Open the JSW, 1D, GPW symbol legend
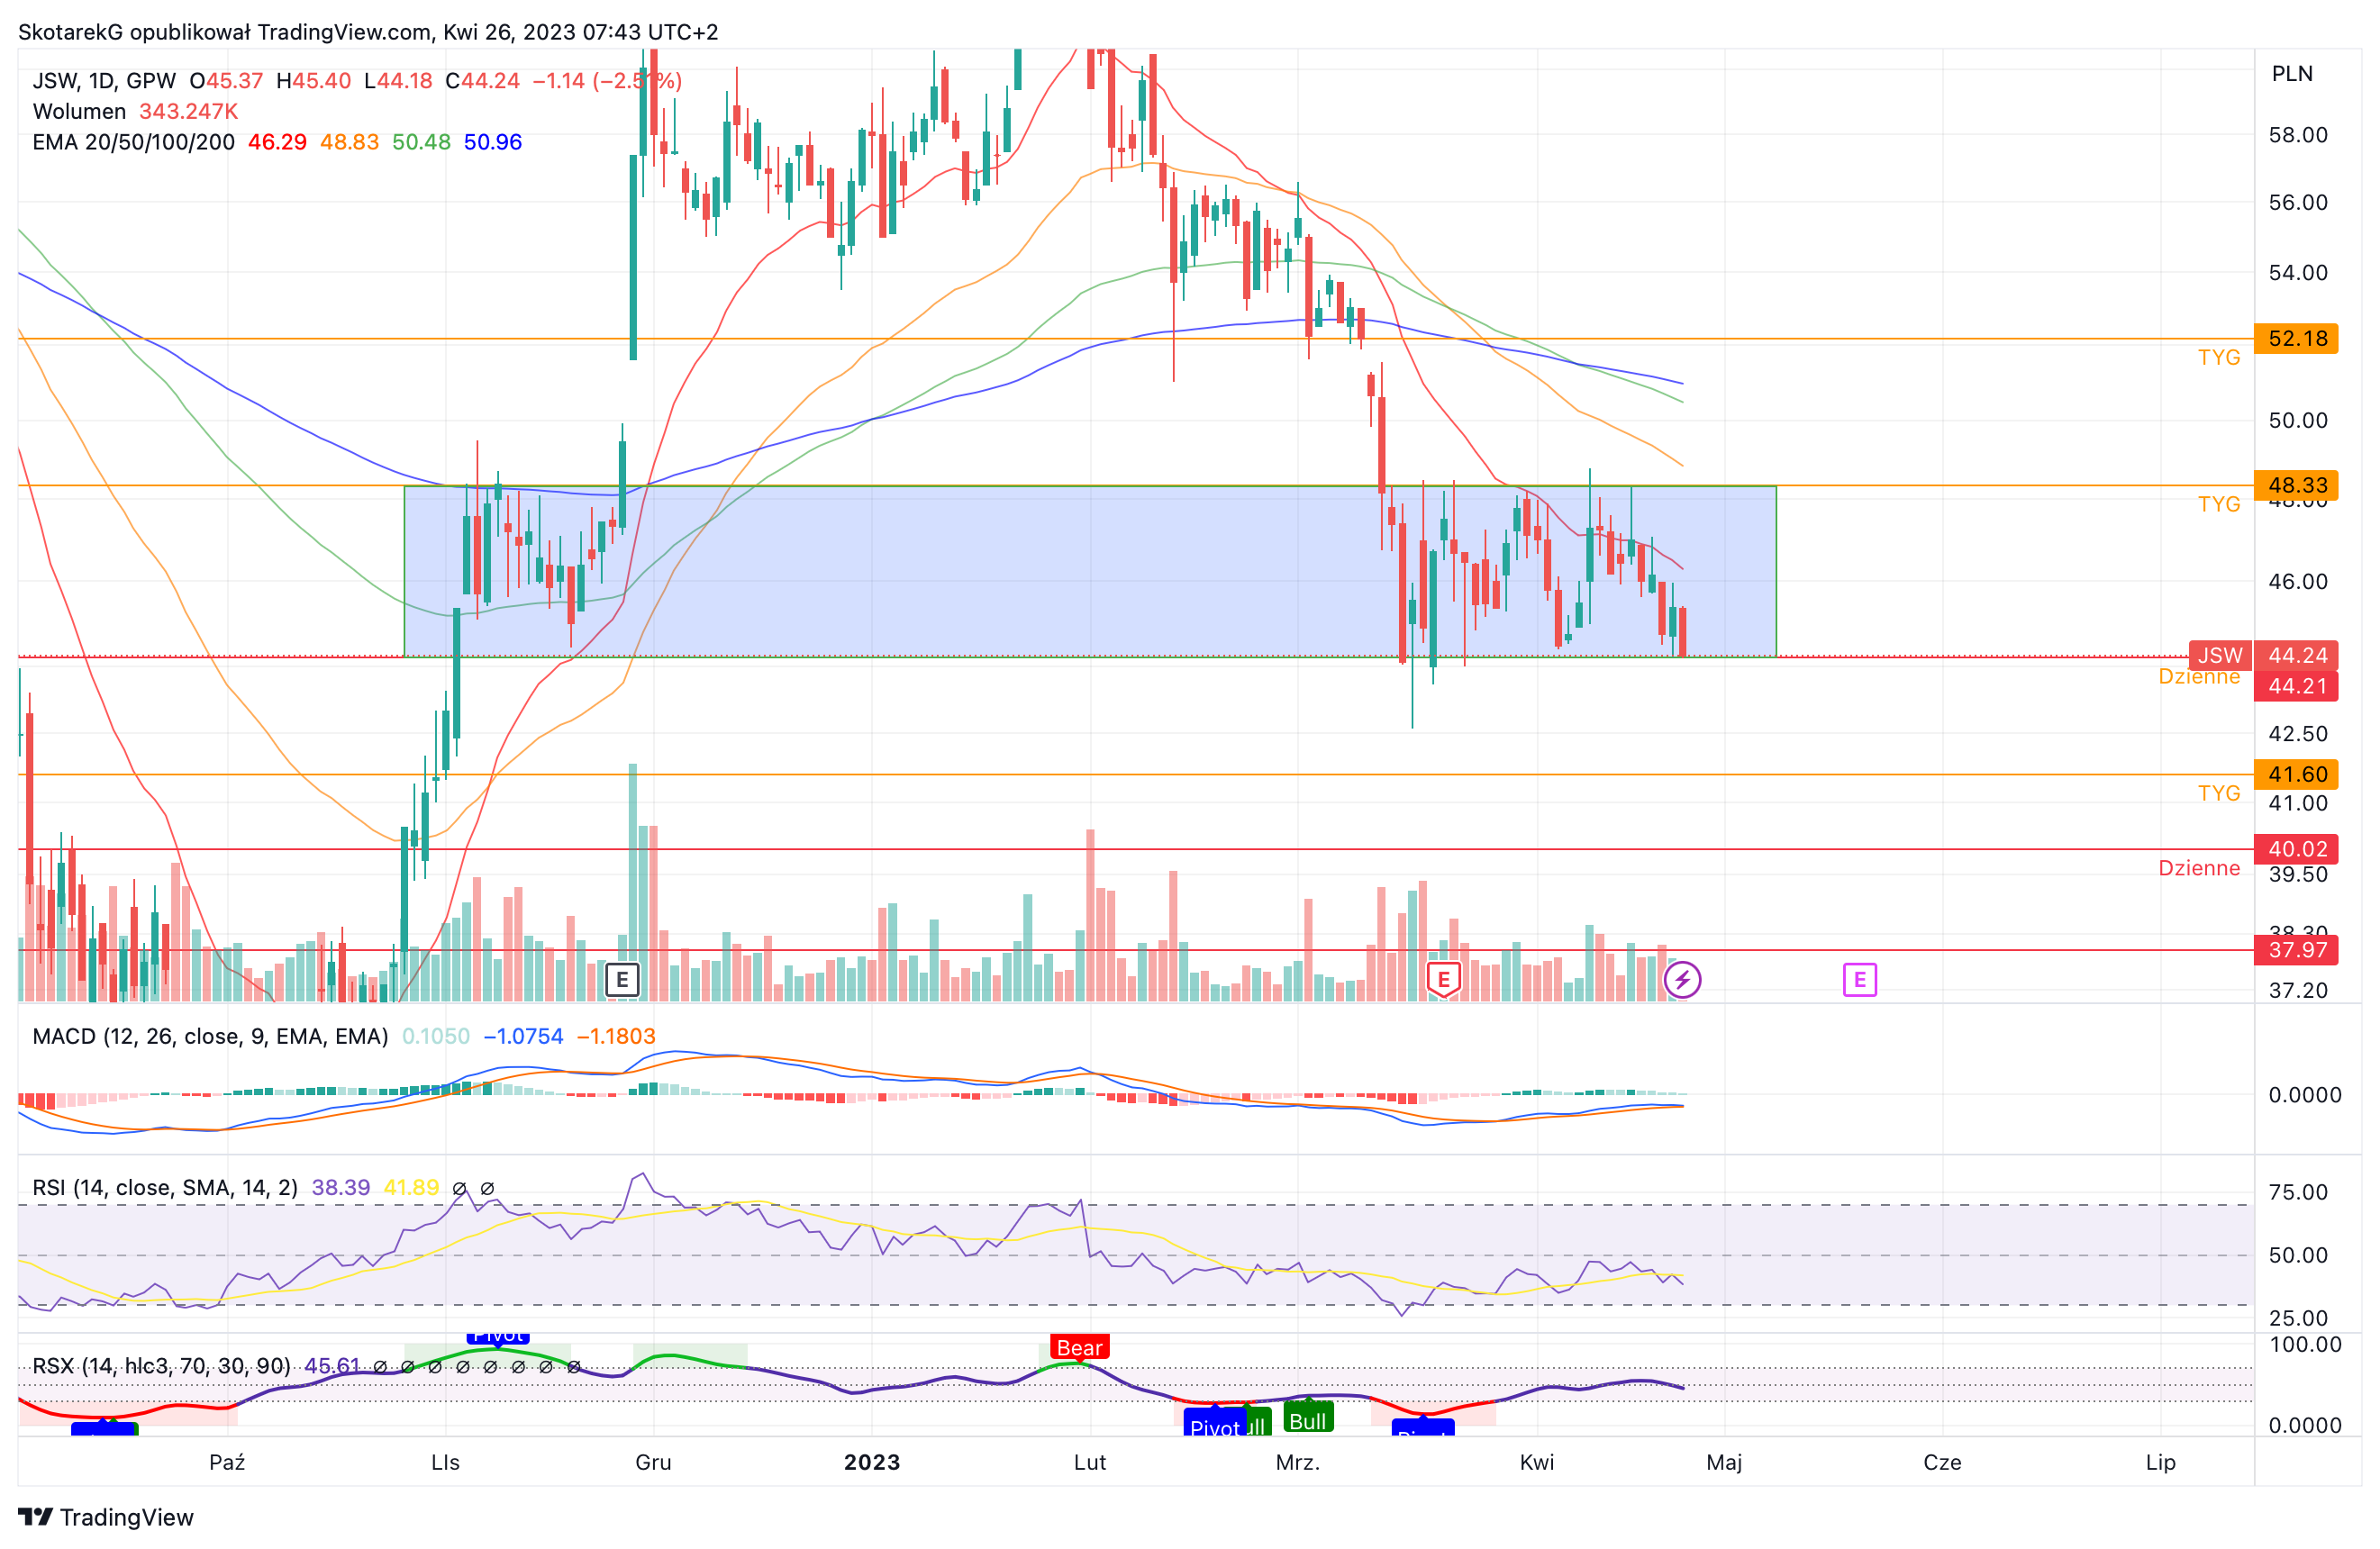The image size is (2380, 1549). 103,81
